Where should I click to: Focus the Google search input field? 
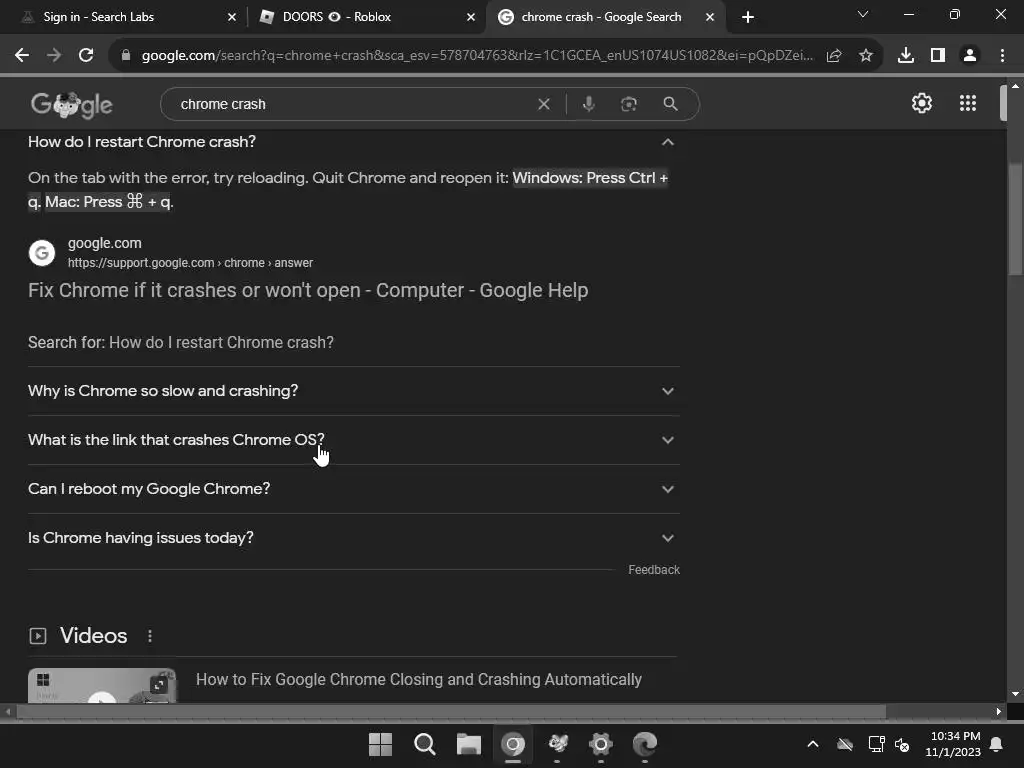[356, 104]
